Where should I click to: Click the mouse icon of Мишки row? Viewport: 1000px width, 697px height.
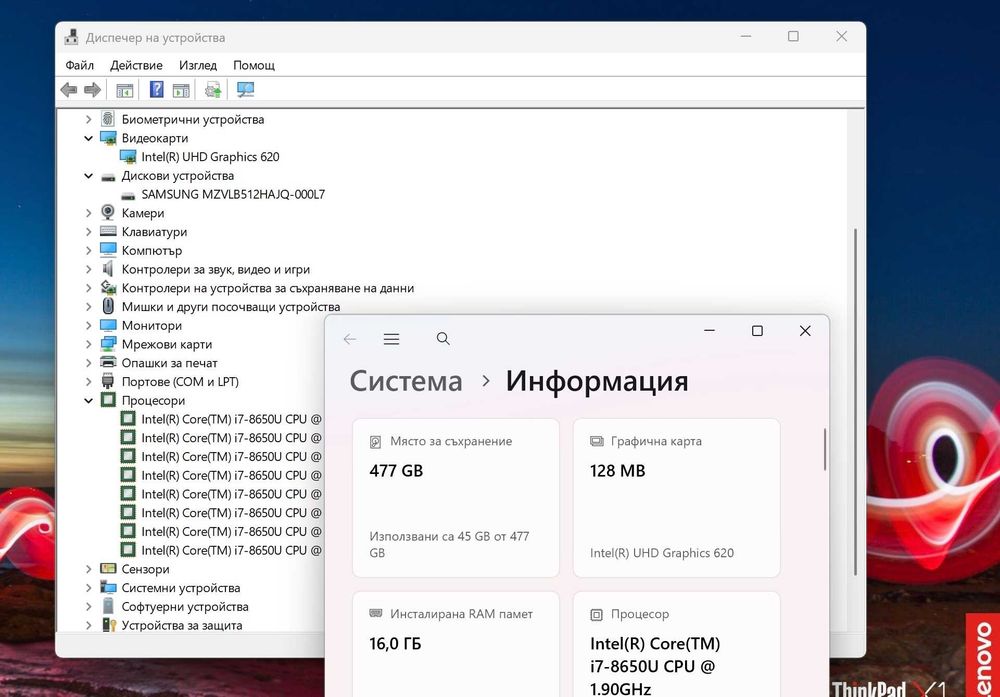tap(108, 306)
